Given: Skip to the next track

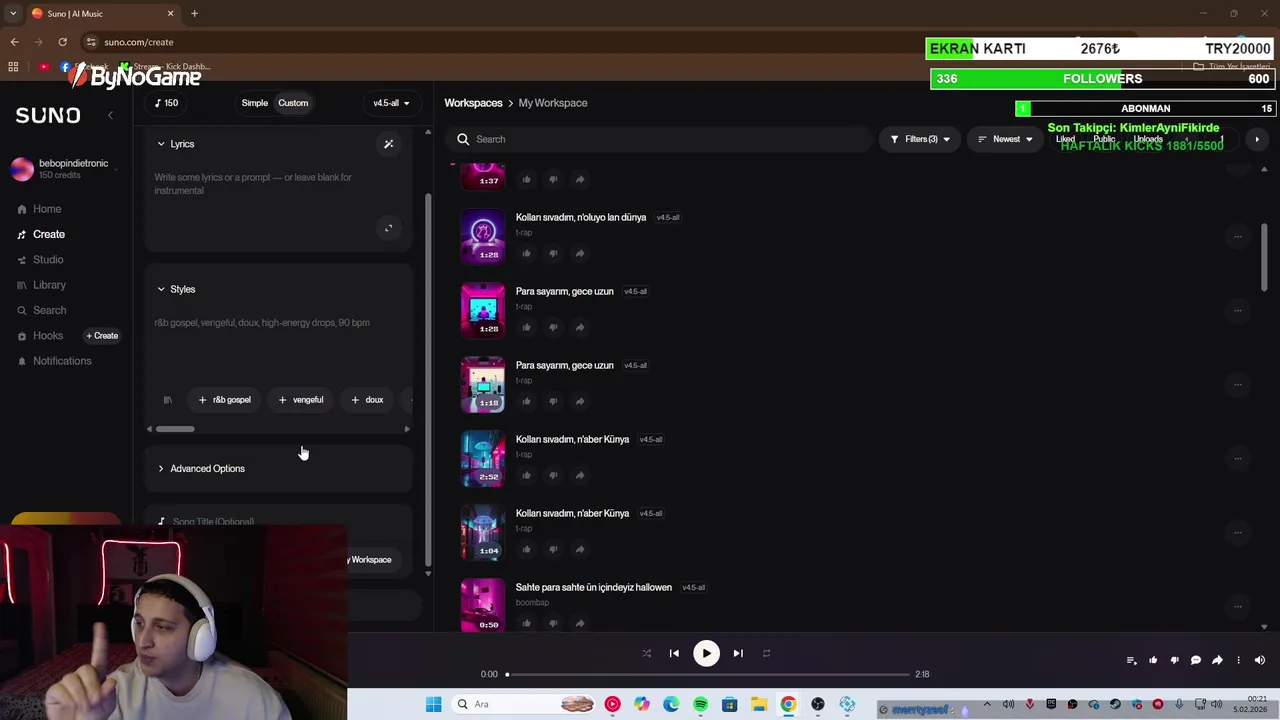Looking at the screenshot, I should [x=738, y=653].
